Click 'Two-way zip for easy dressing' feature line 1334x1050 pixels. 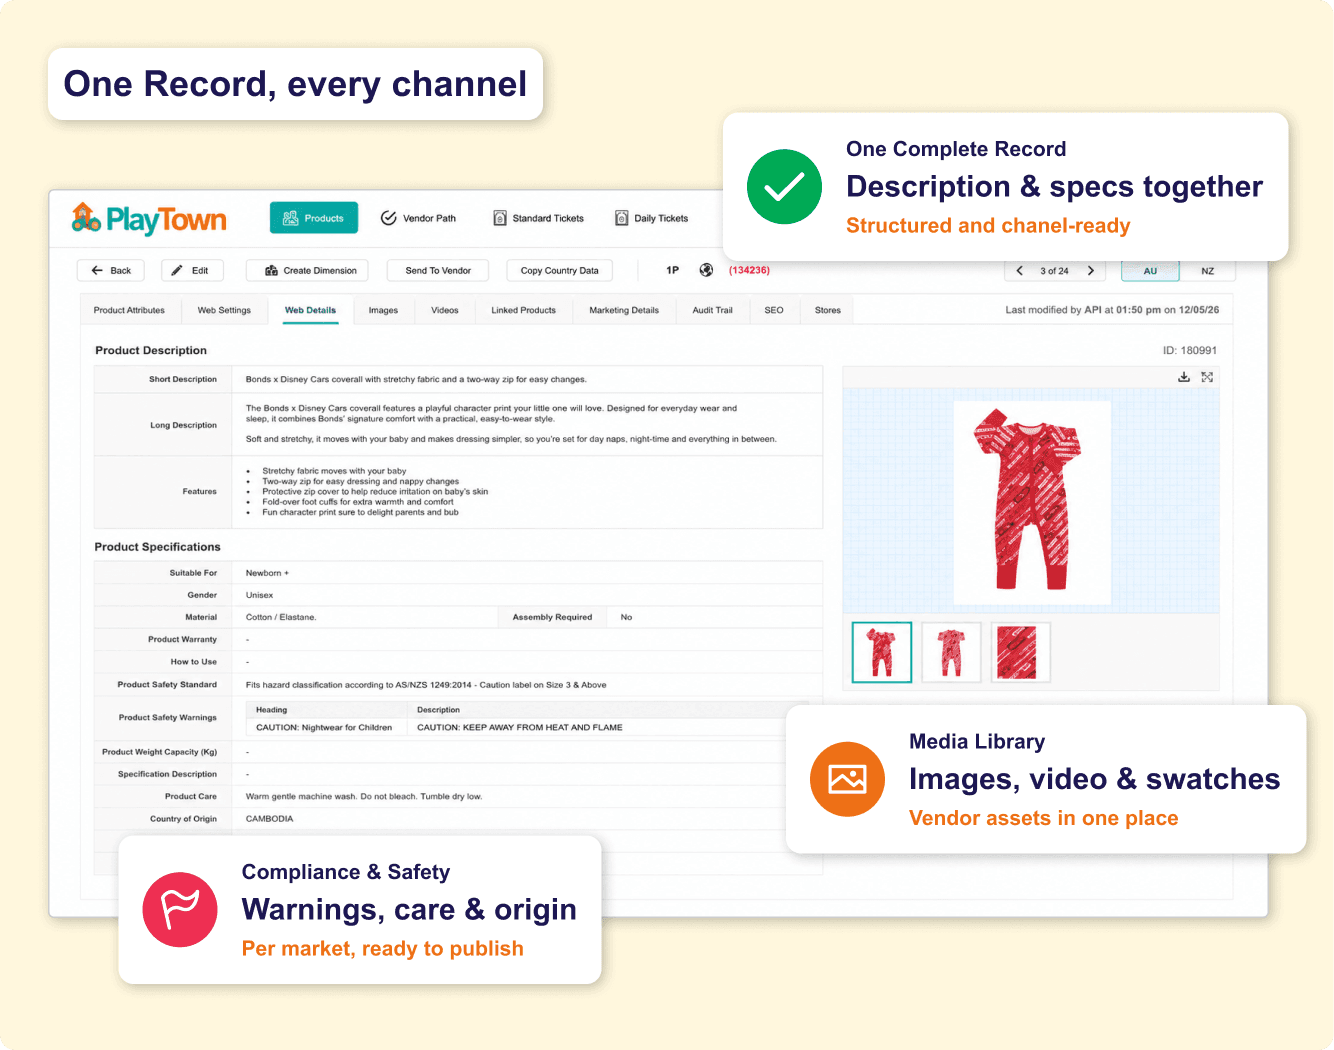click(x=361, y=481)
